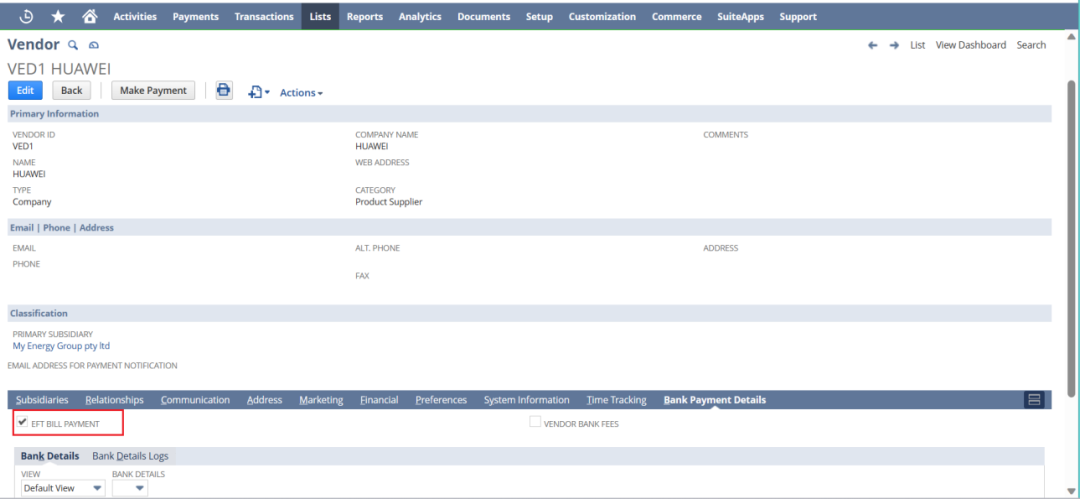The width and height of the screenshot is (1080, 499).
Task: Switch to the Communication subtab
Action: [196, 400]
